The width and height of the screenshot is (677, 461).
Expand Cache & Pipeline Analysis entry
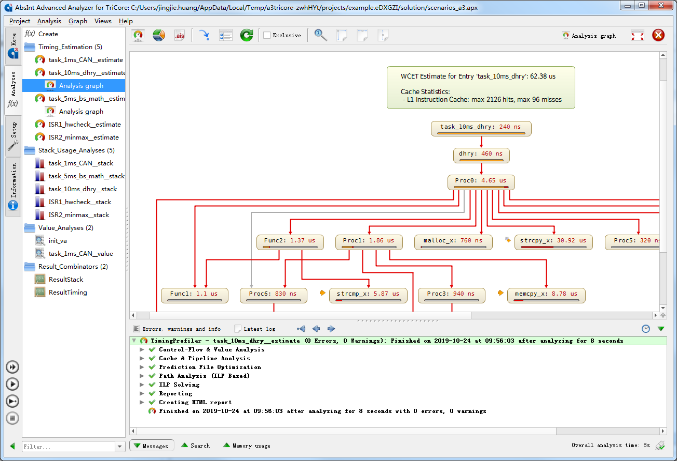click(142, 358)
